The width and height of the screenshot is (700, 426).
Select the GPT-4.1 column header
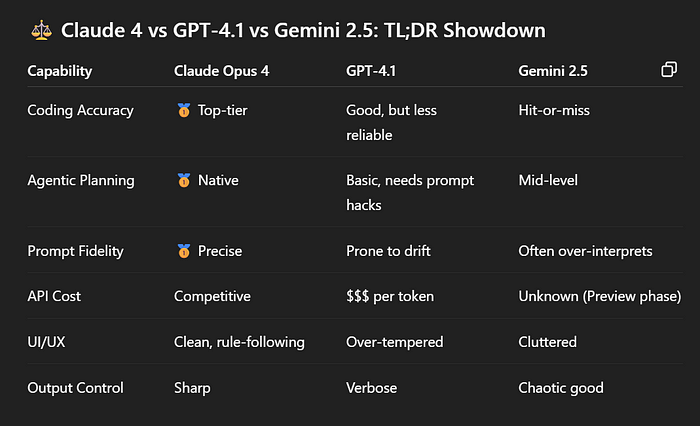click(371, 71)
